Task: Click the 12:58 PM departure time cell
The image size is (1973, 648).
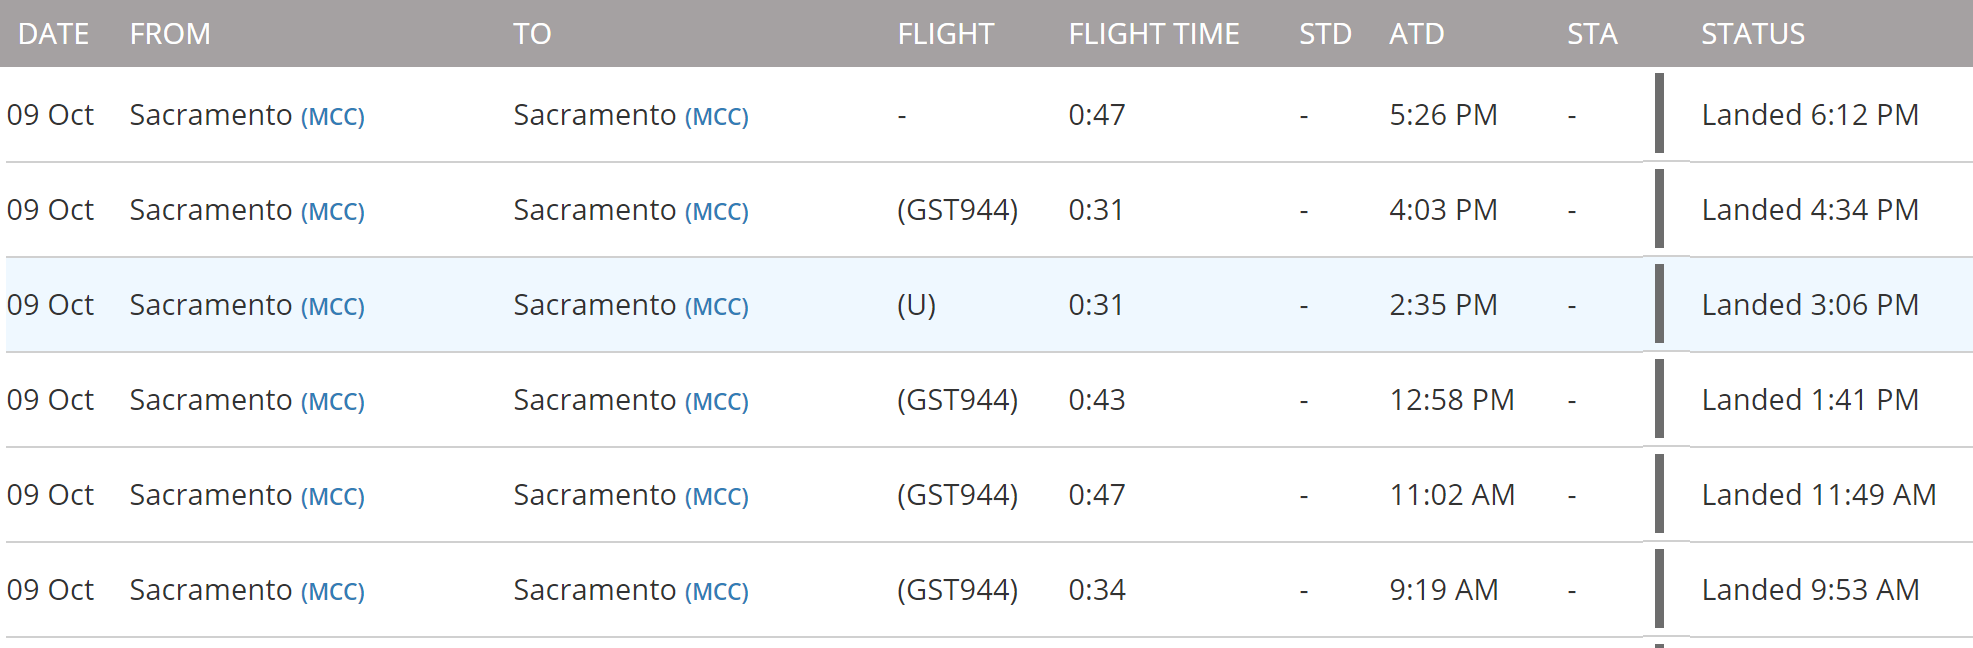Action: [x=1451, y=400]
